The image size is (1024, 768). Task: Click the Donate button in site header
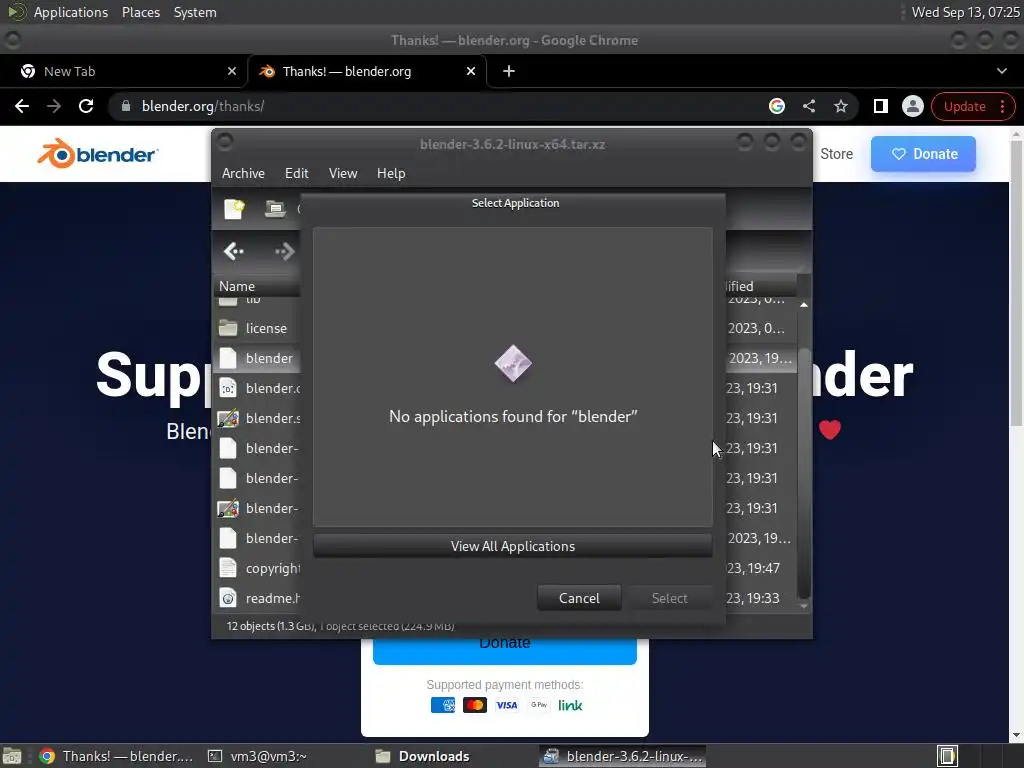pyautogui.click(x=923, y=154)
